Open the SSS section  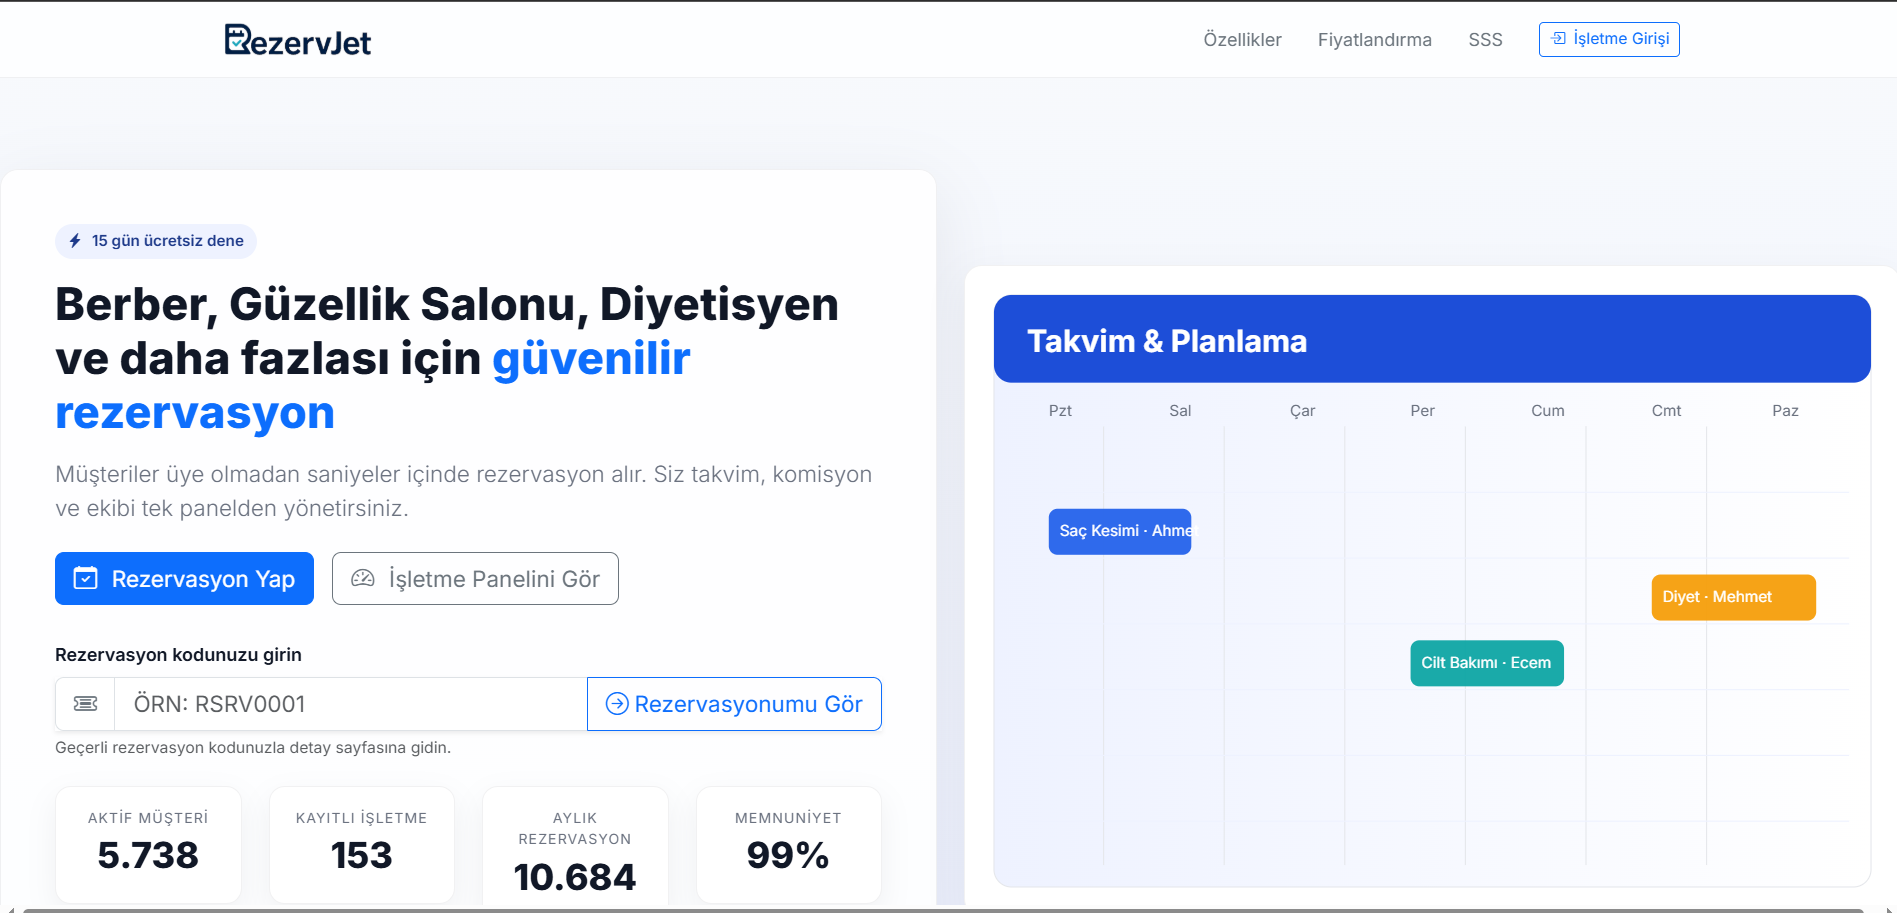[1486, 40]
